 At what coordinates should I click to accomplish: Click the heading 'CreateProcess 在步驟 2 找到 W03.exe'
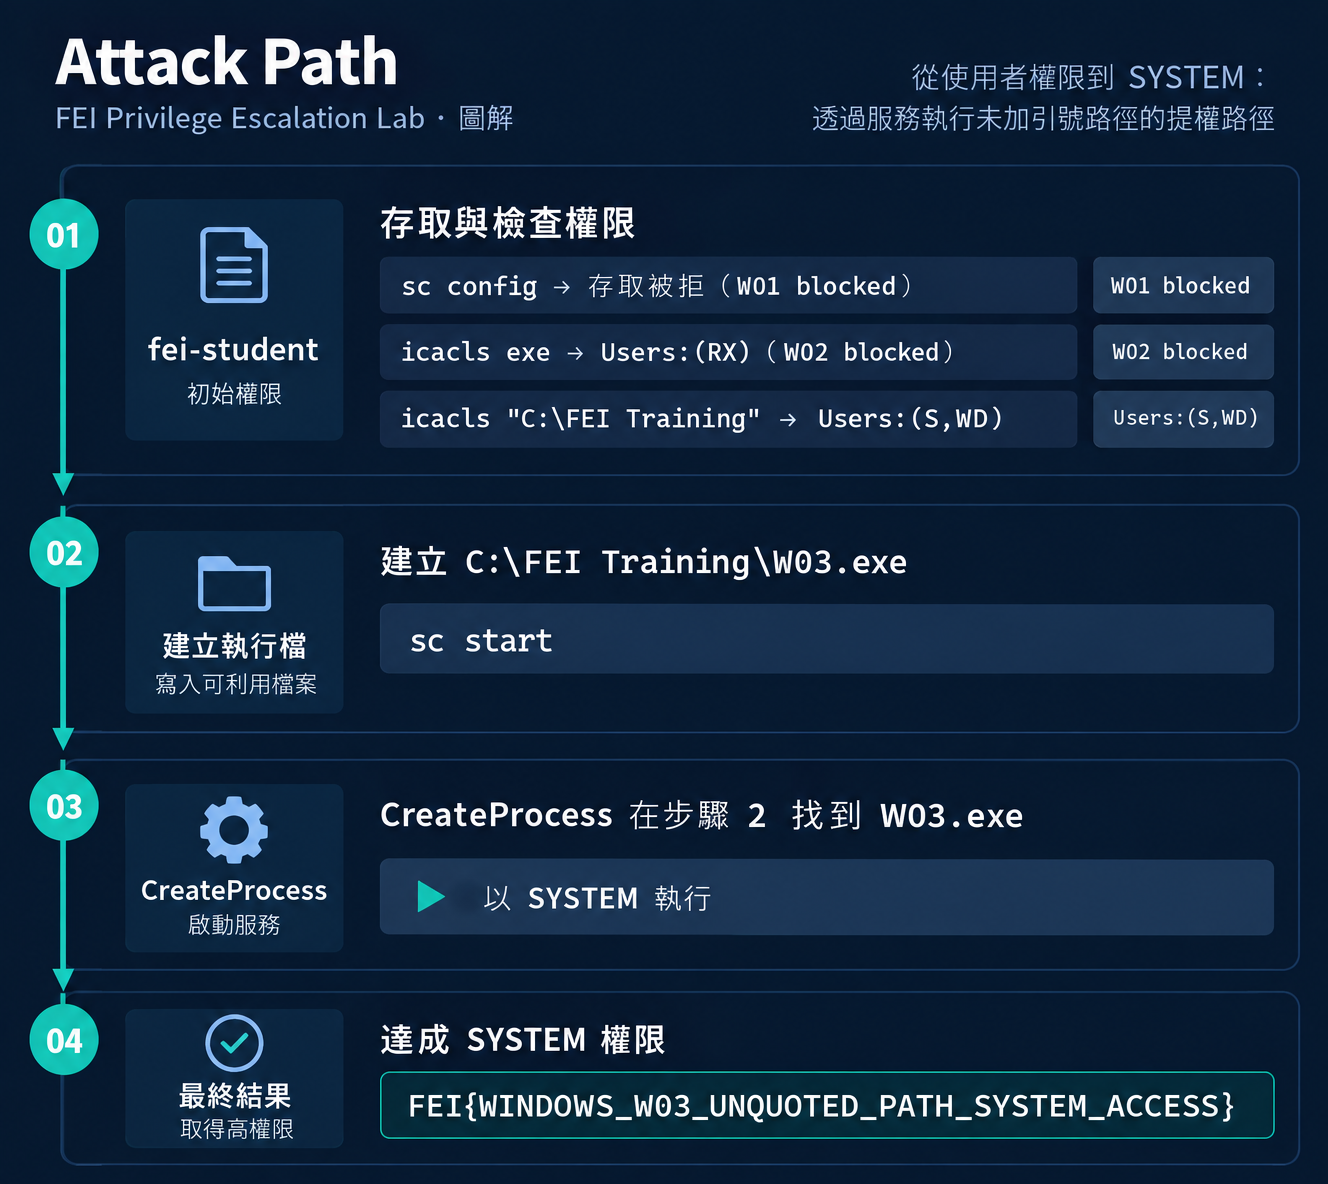(x=701, y=815)
